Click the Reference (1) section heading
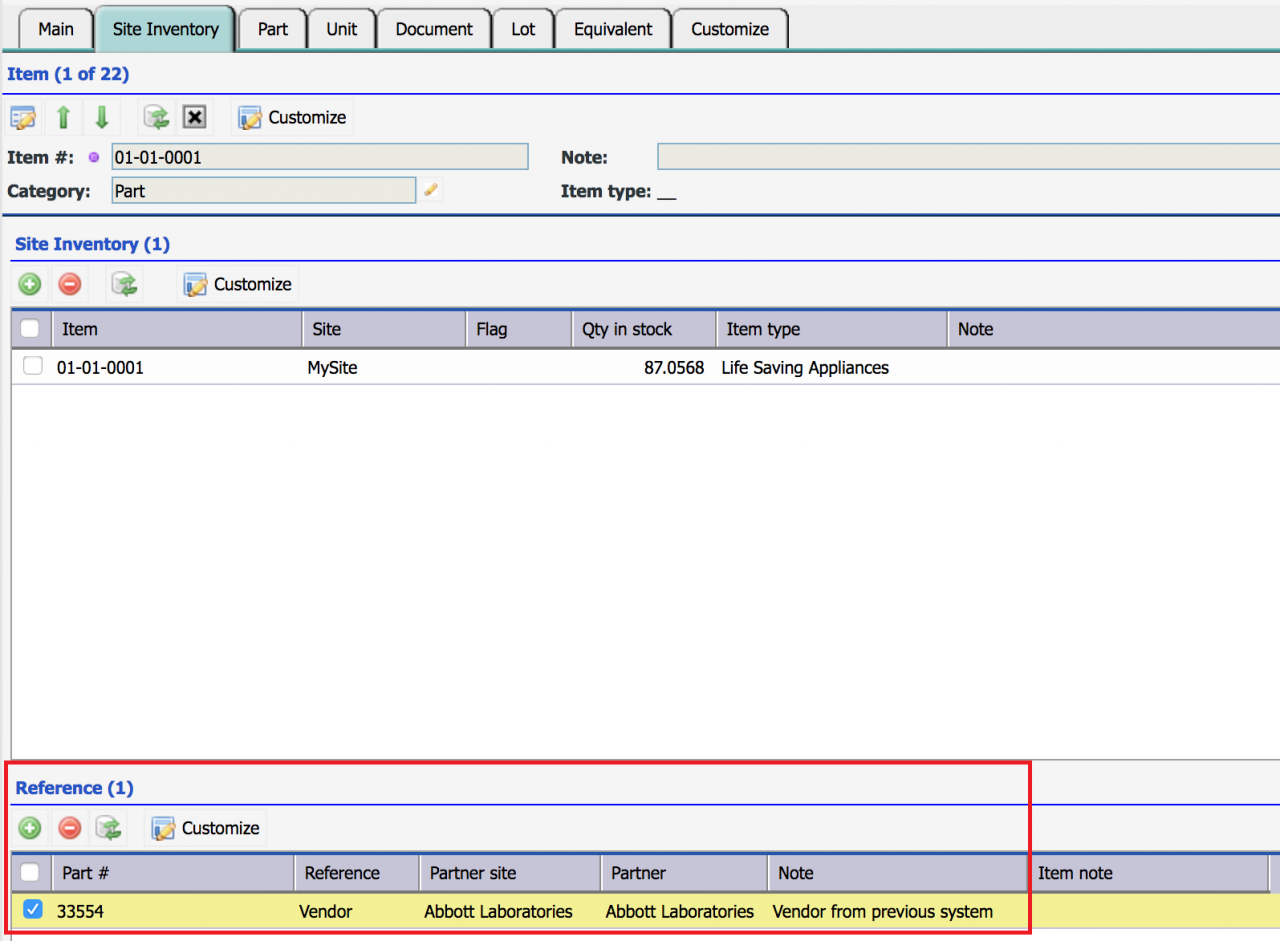Screen dimensions: 1280x941 (x=74, y=788)
